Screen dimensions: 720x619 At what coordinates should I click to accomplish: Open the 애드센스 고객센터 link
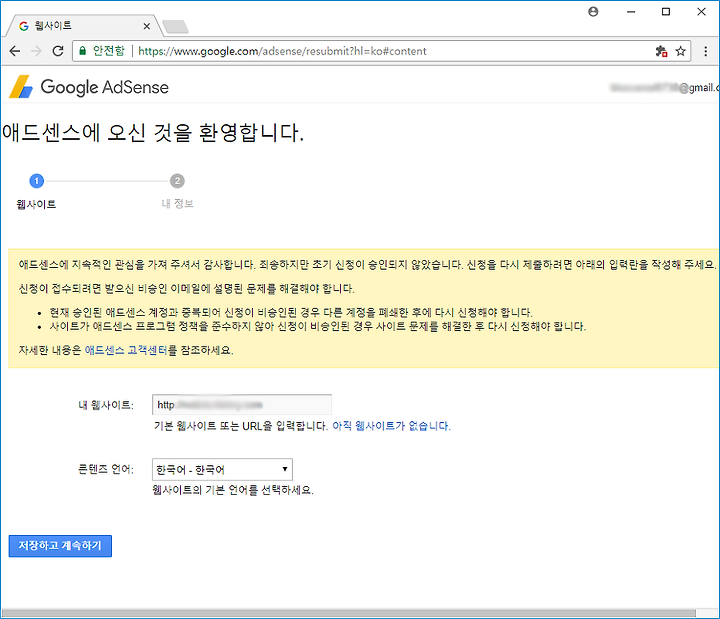pyautogui.click(x=126, y=350)
